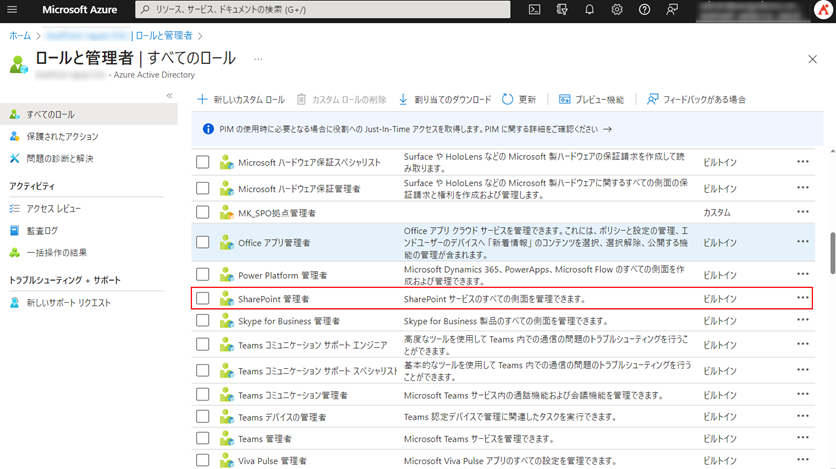Click フィードバックがある場合 in the toolbar
This screenshot has width=836, height=469.
pyautogui.click(x=696, y=100)
